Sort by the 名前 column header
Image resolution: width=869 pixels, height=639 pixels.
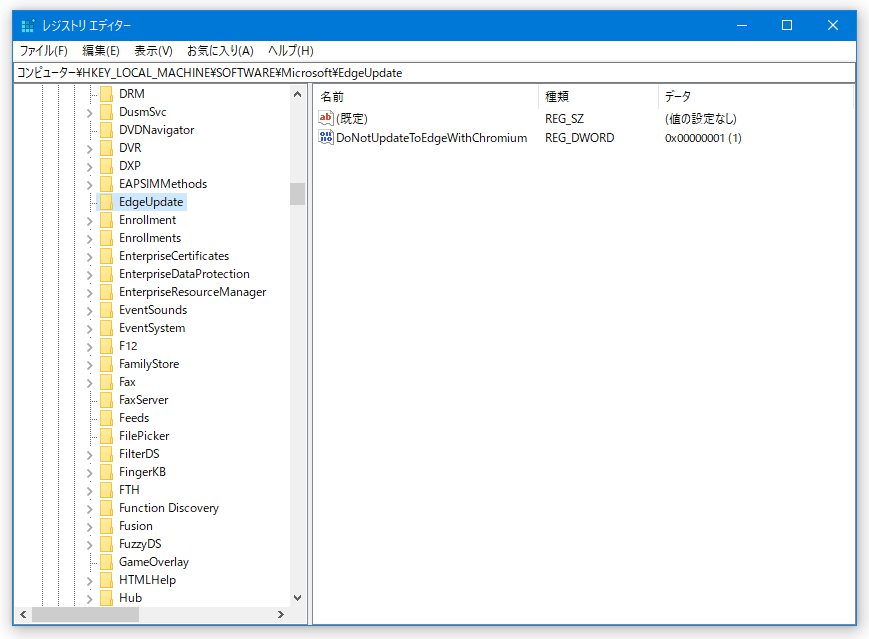click(x=426, y=96)
